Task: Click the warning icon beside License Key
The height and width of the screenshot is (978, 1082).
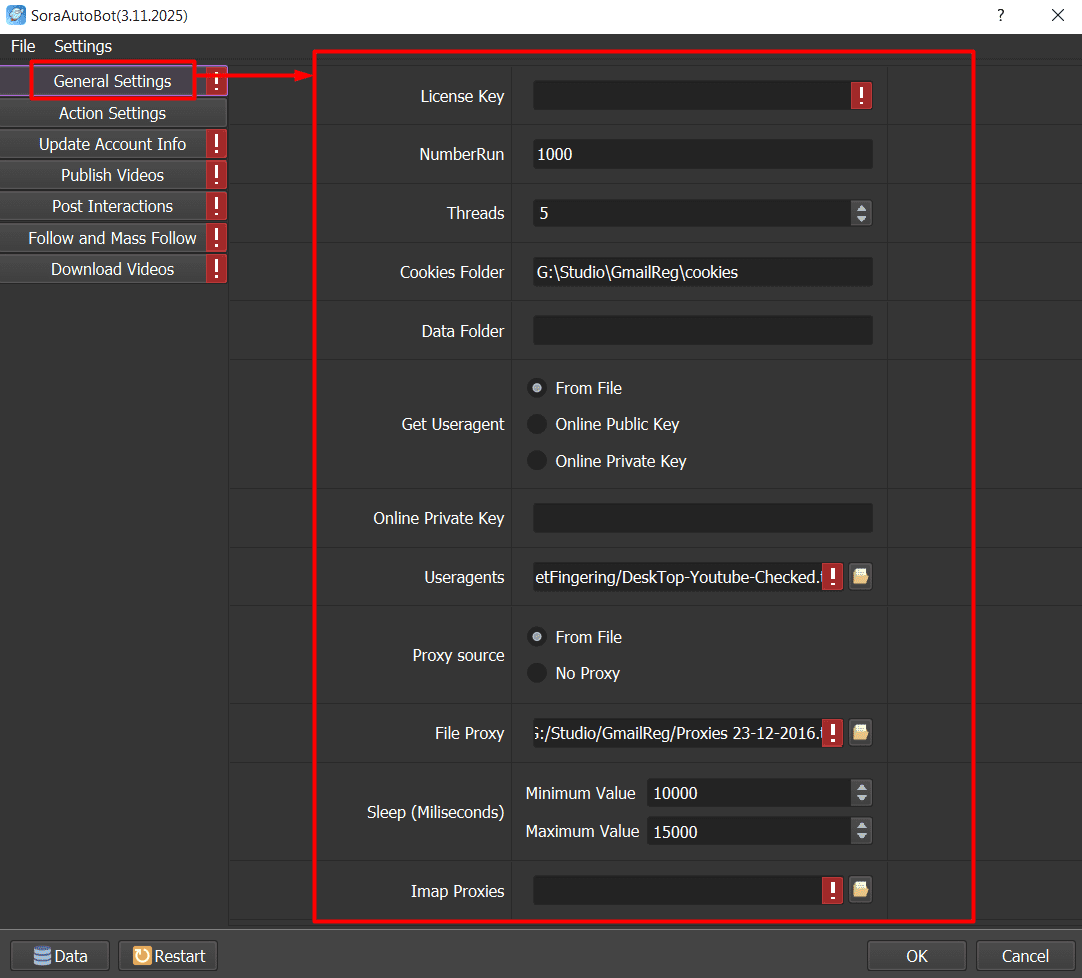Action: click(x=861, y=95)
